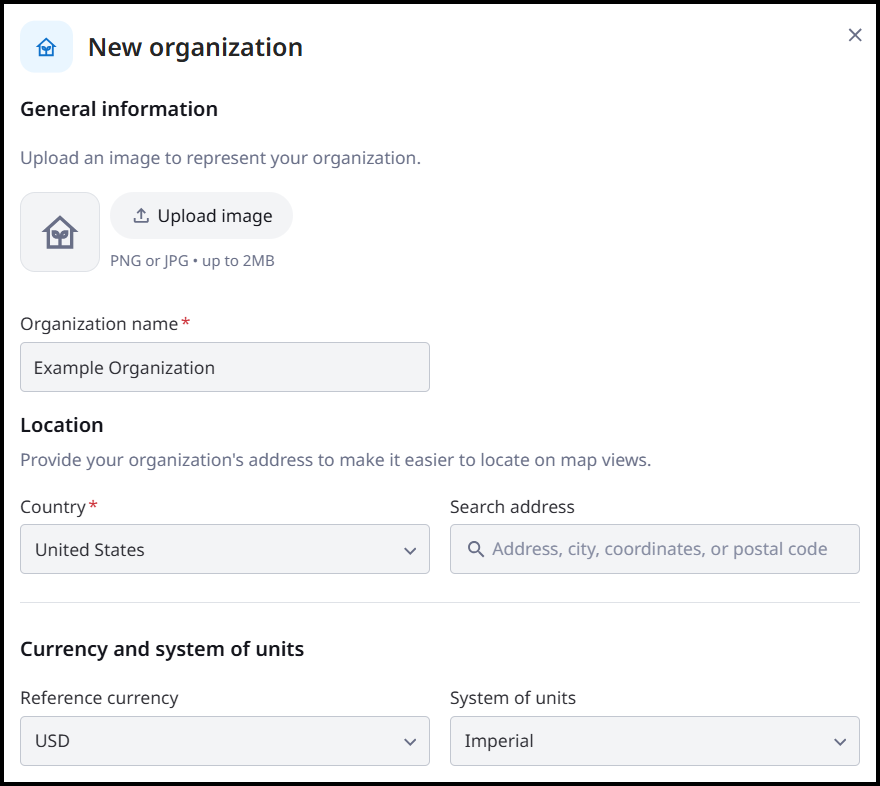The height and width of the screenshot is (786, 880).
Task: Click the Country field label
Action: click(x=53, y=507)
